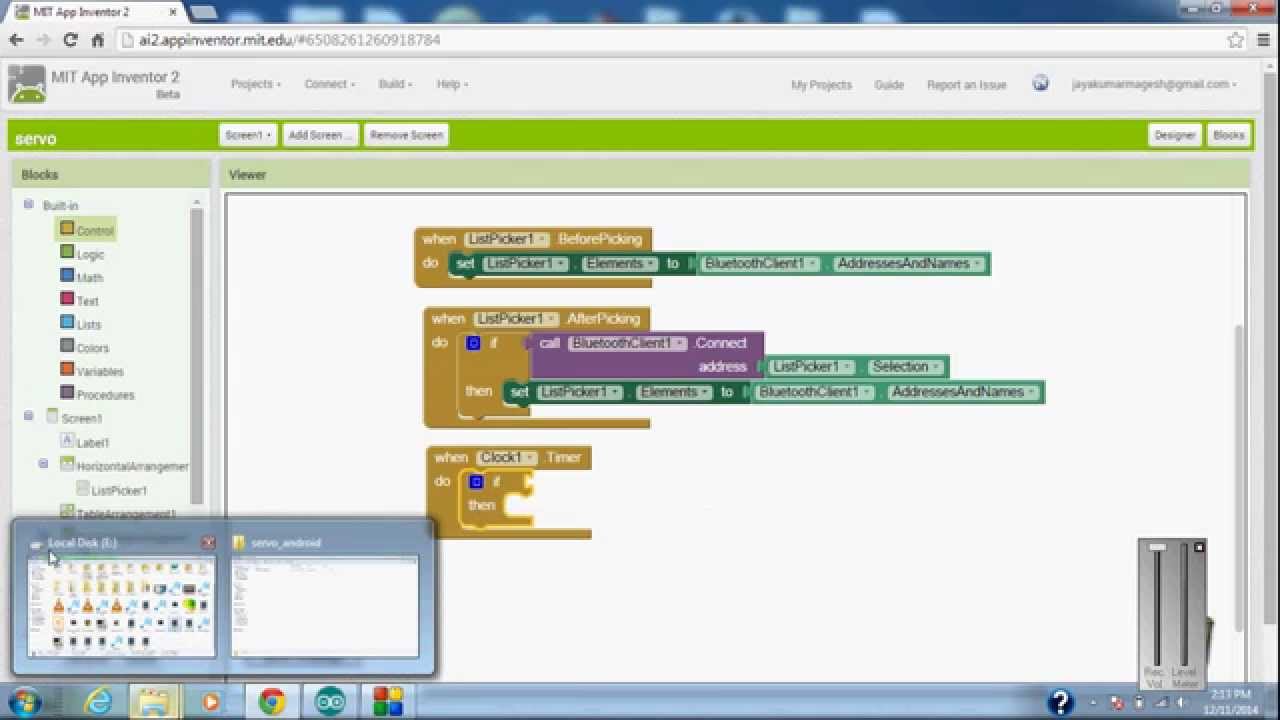The width and height of the screenshot is (1280, 720).
Task: Click the help question mark in taskbar
Action: (x=1060, y=702)
